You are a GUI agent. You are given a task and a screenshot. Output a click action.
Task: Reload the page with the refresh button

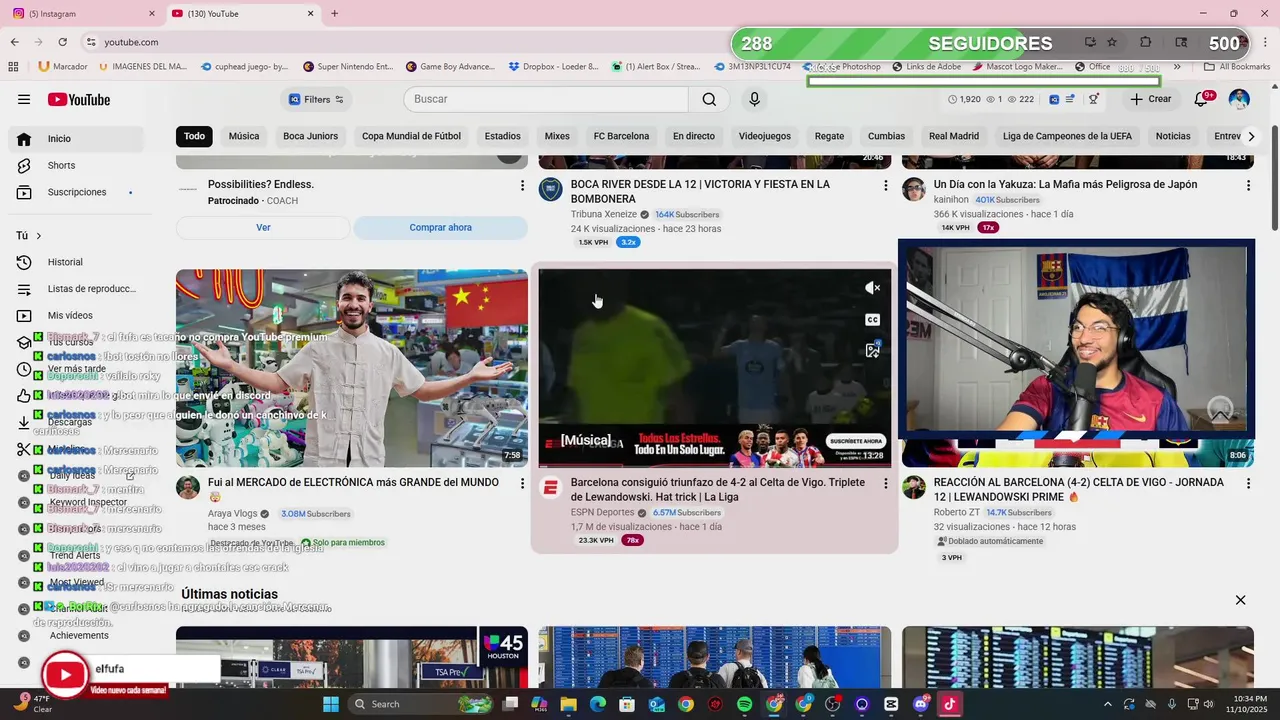tap(62, 42)
